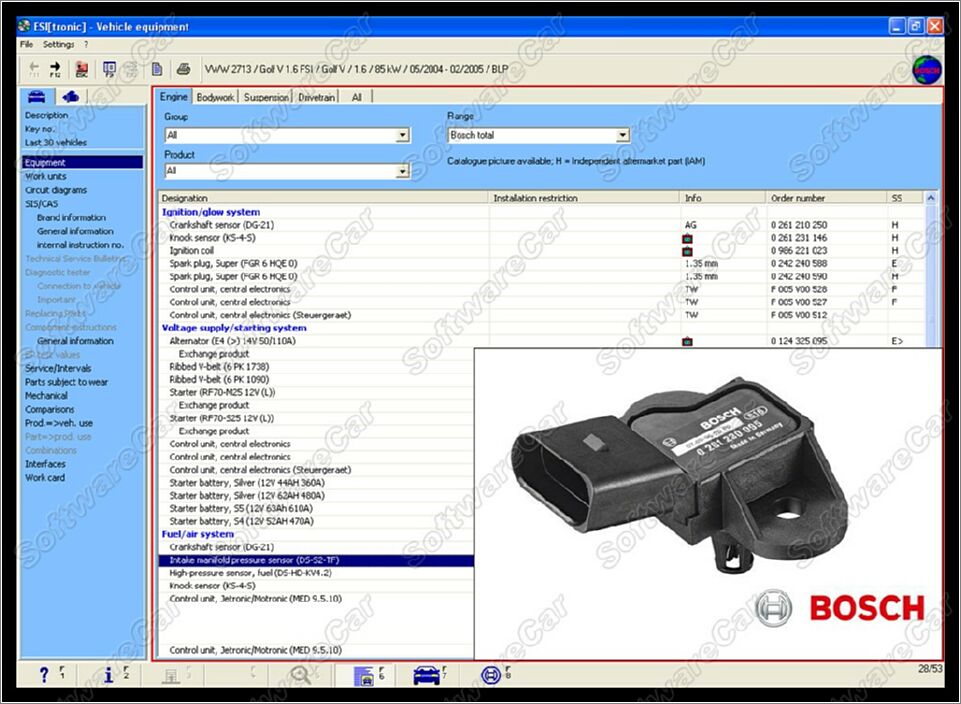The image size is (961, 704).
Task: Click the info 'i' icon at bottom
Action: (x=108, y=675)
